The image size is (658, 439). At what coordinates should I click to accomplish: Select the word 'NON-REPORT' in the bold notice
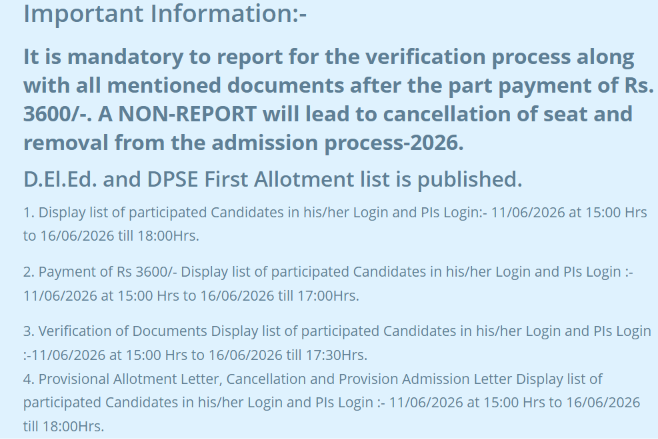(187, 114)
